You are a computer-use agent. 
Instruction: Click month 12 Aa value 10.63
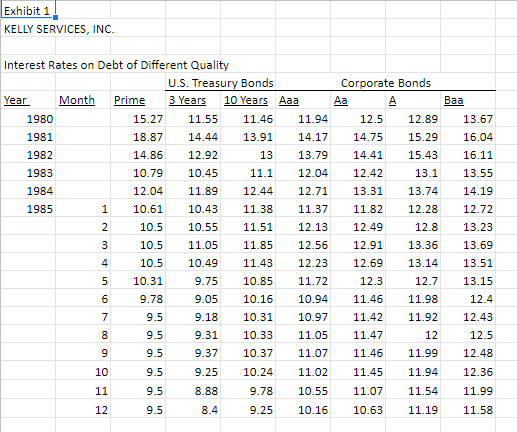click(358, 409)
